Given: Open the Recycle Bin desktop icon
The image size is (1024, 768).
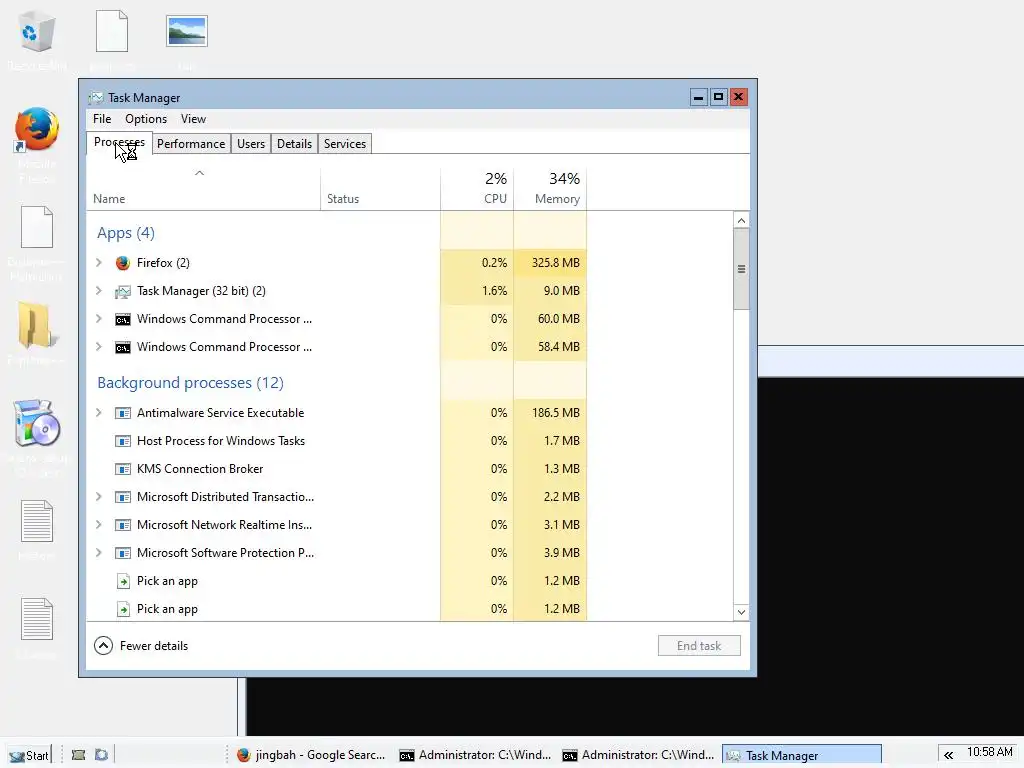Looking at the screenshot, I should (37, 31).
